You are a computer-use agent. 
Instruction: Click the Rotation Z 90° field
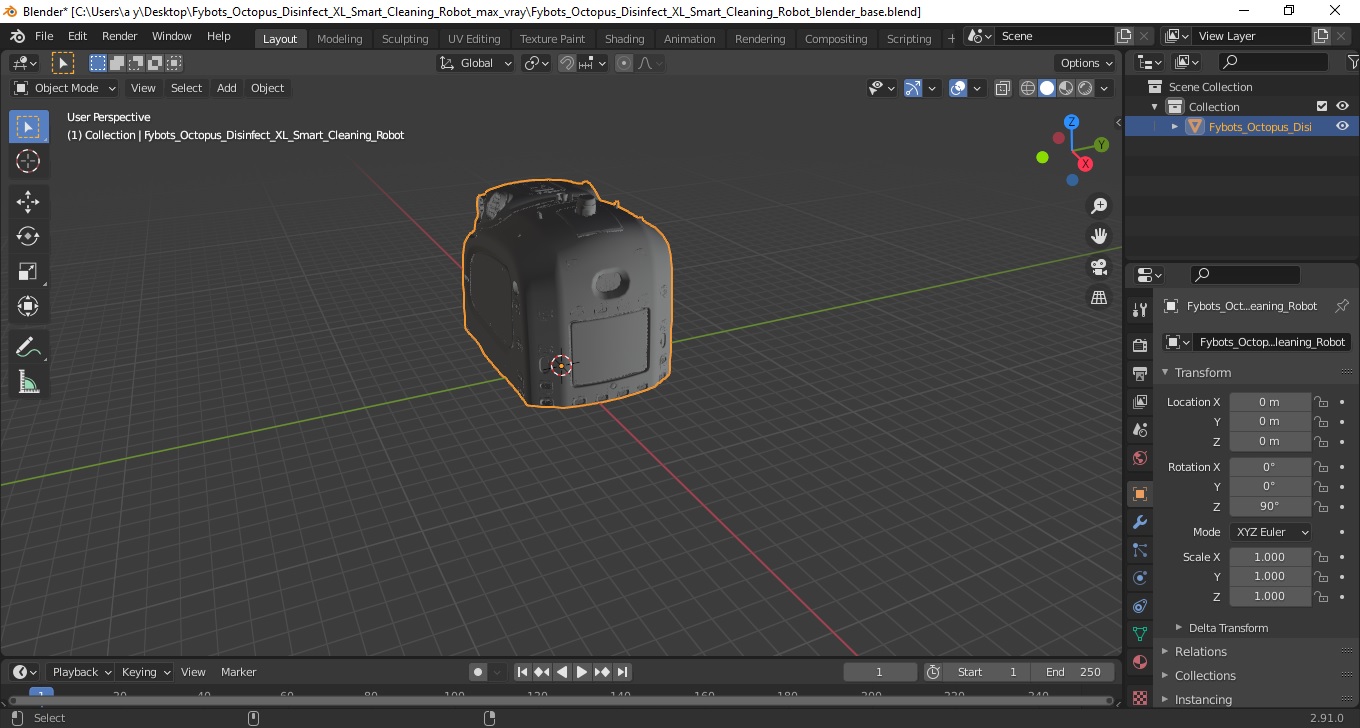pyautogui.click(x=1270, y=506)
